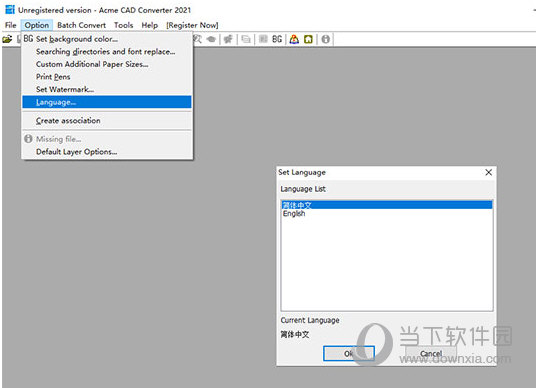Viewport: 536px width, 388px height.
Task: Open the Help menu
Action: (150, 25)
